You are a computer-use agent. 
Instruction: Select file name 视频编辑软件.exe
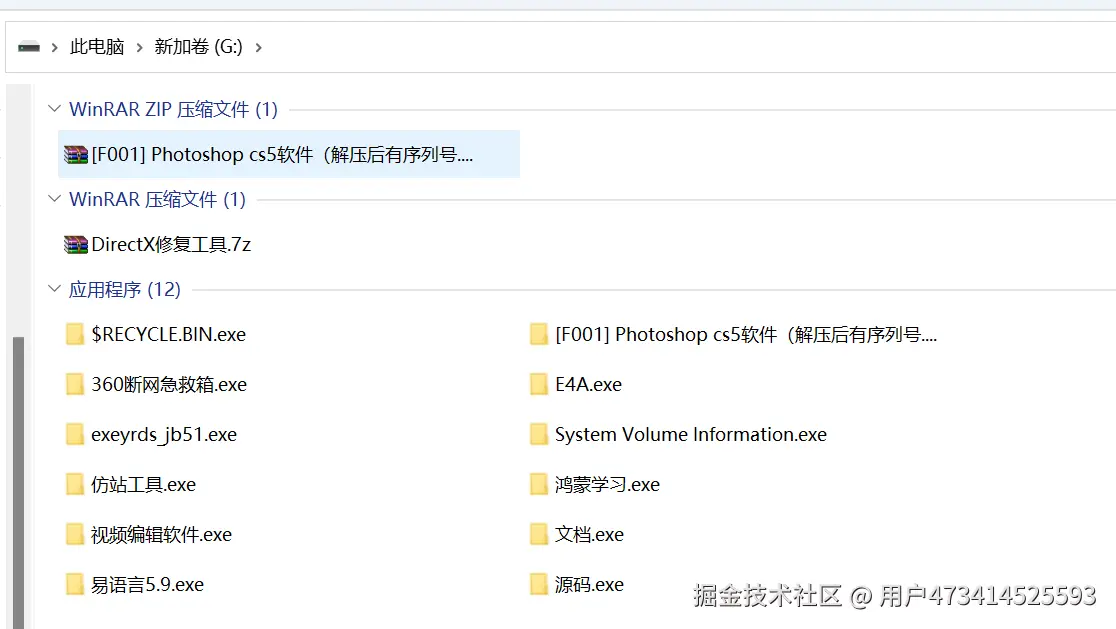point(162,534)
